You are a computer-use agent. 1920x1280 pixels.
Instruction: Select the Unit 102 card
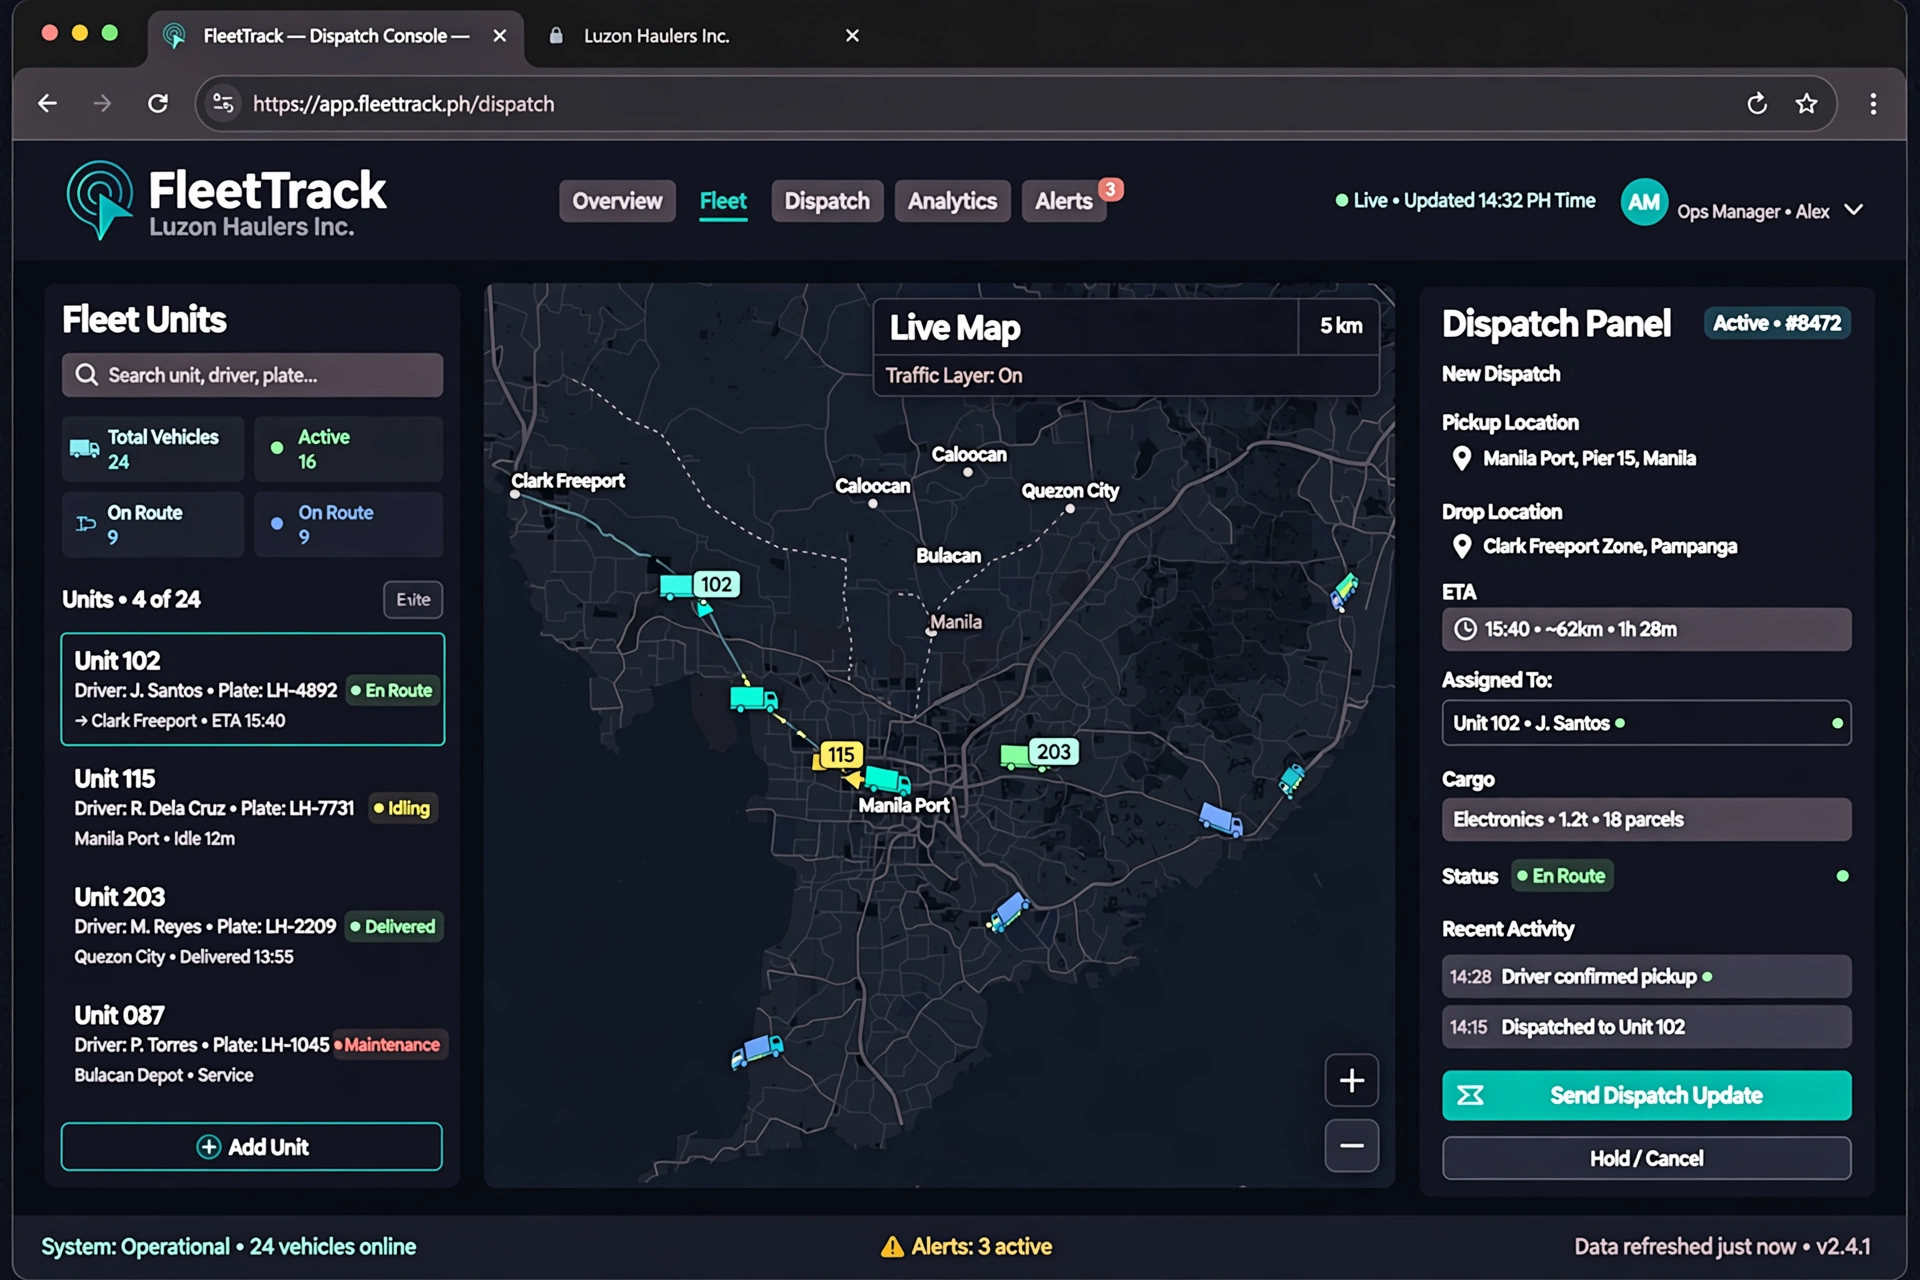click(252, 689)
